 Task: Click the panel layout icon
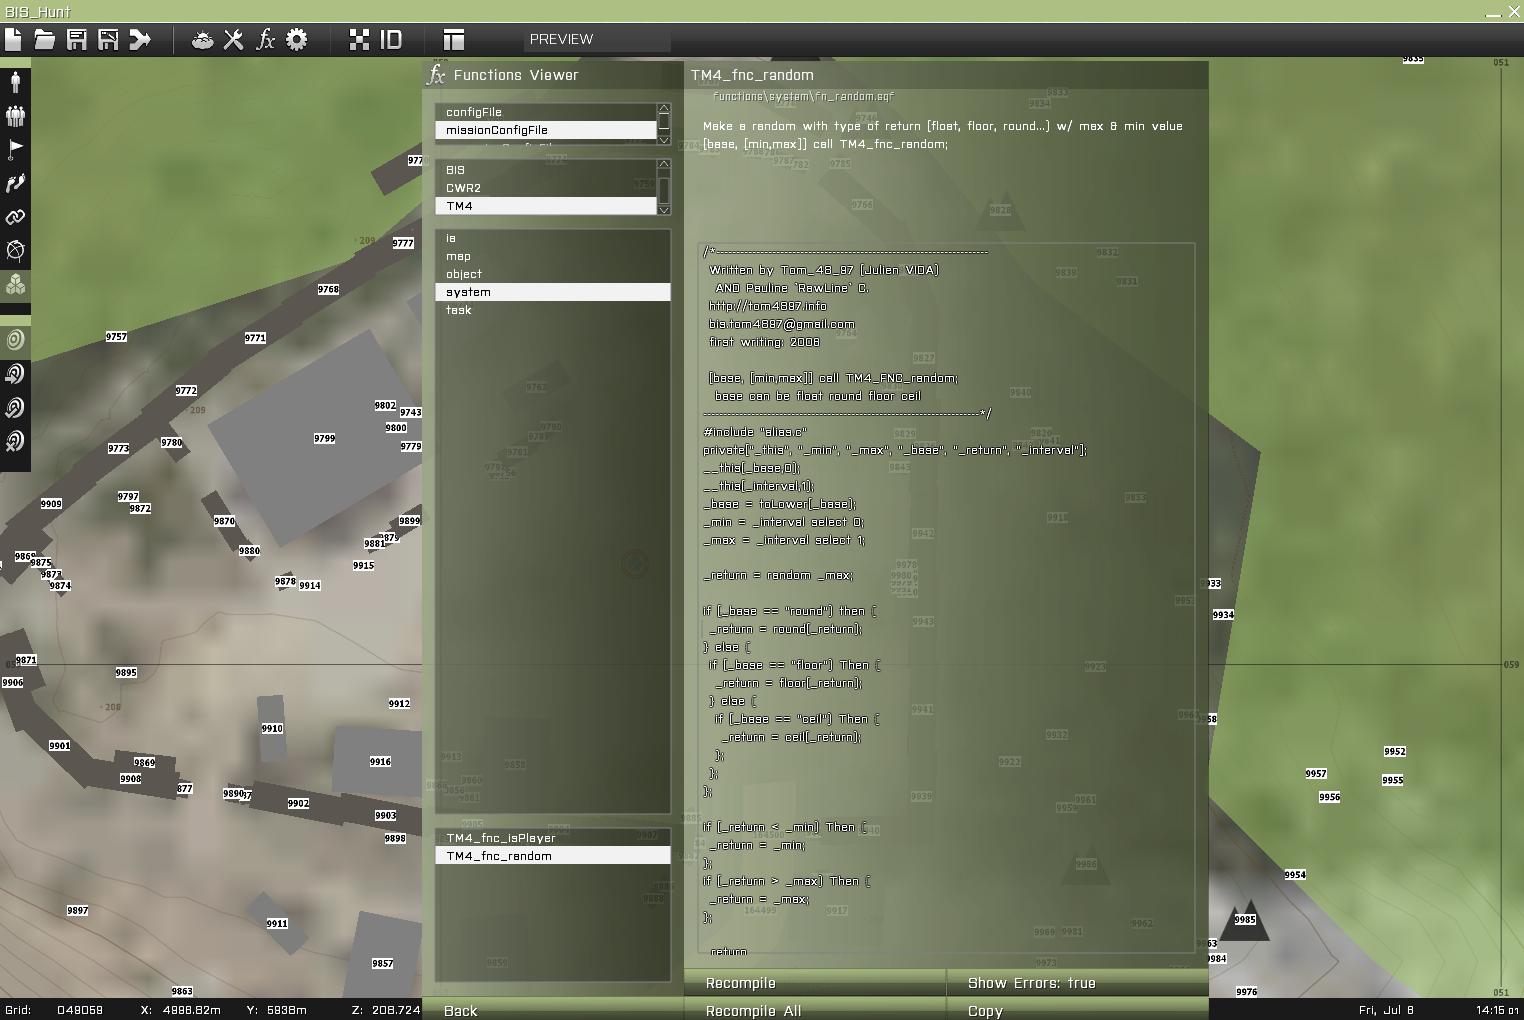453,39
